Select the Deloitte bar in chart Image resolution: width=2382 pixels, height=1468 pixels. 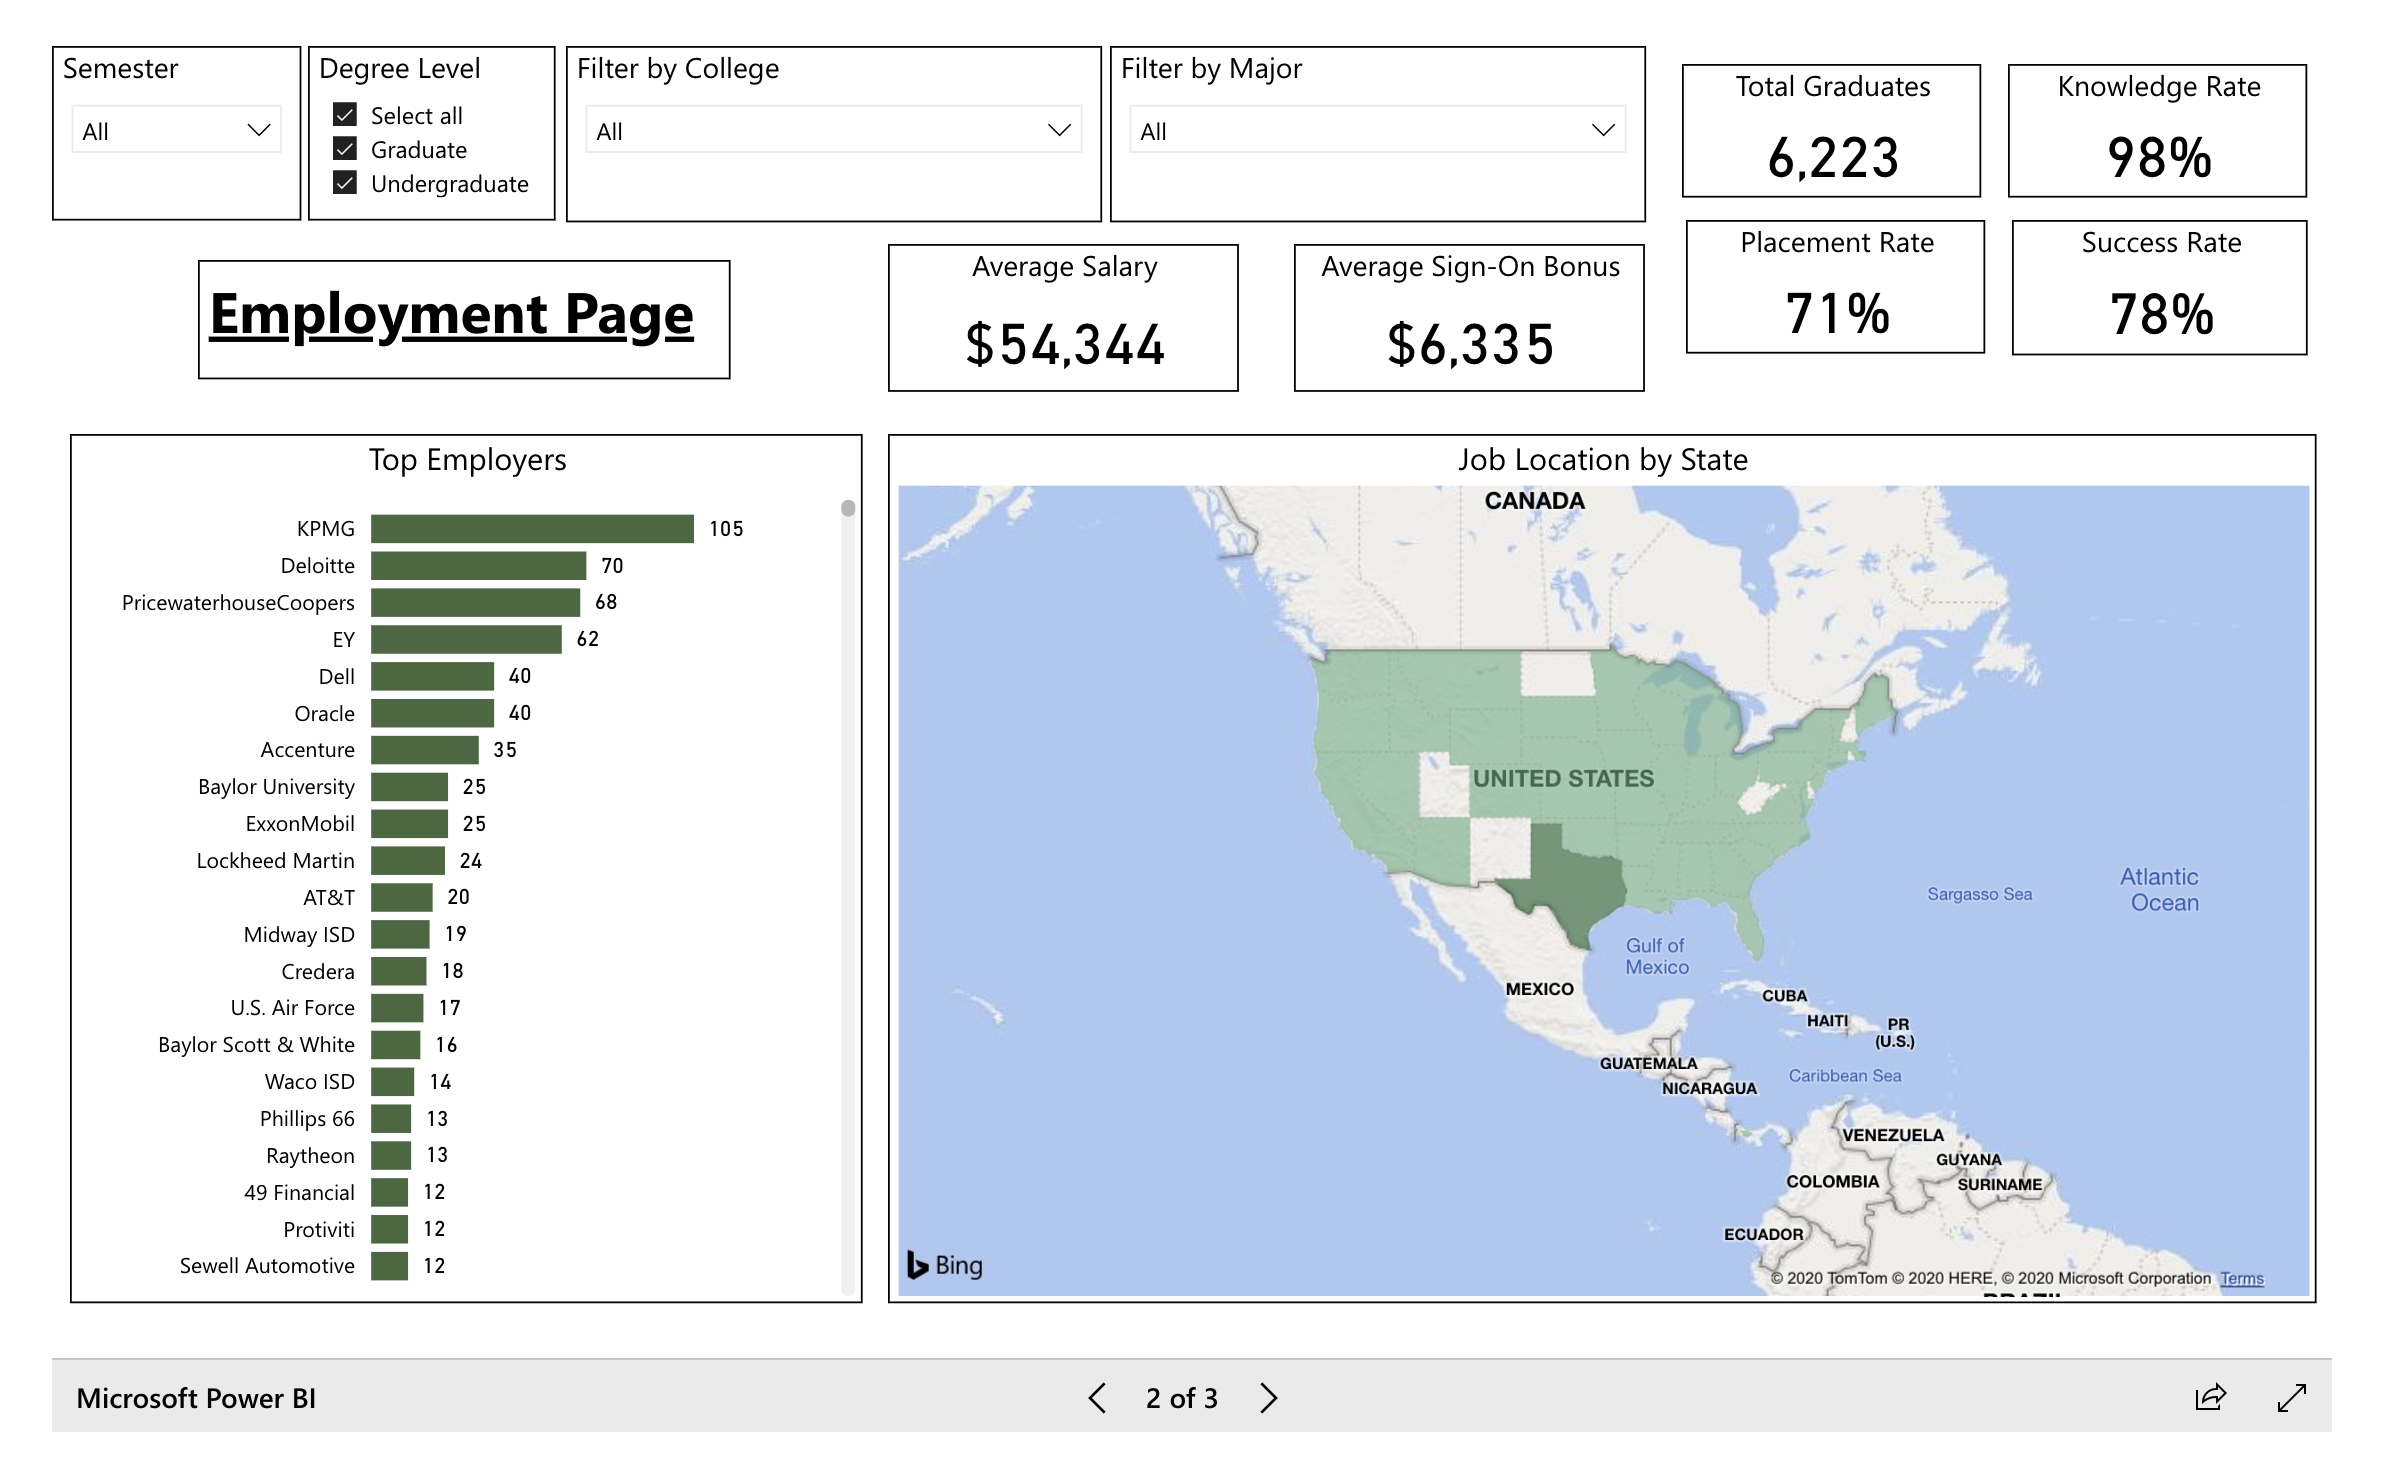pyautogui.click(x=478, y=566)
